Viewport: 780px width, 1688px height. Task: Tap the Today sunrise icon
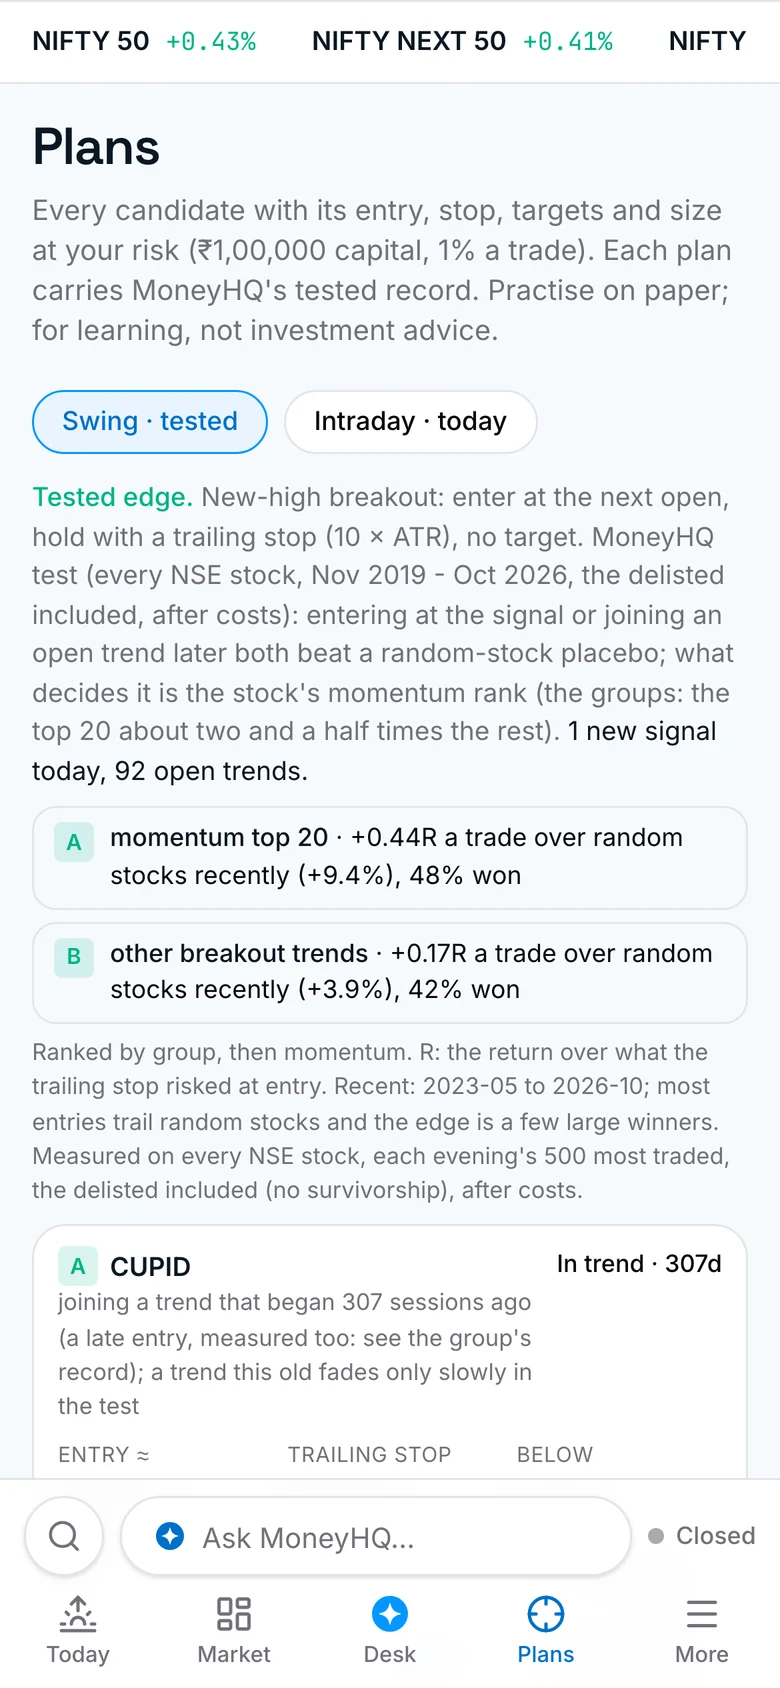[x=78, y=1614]
